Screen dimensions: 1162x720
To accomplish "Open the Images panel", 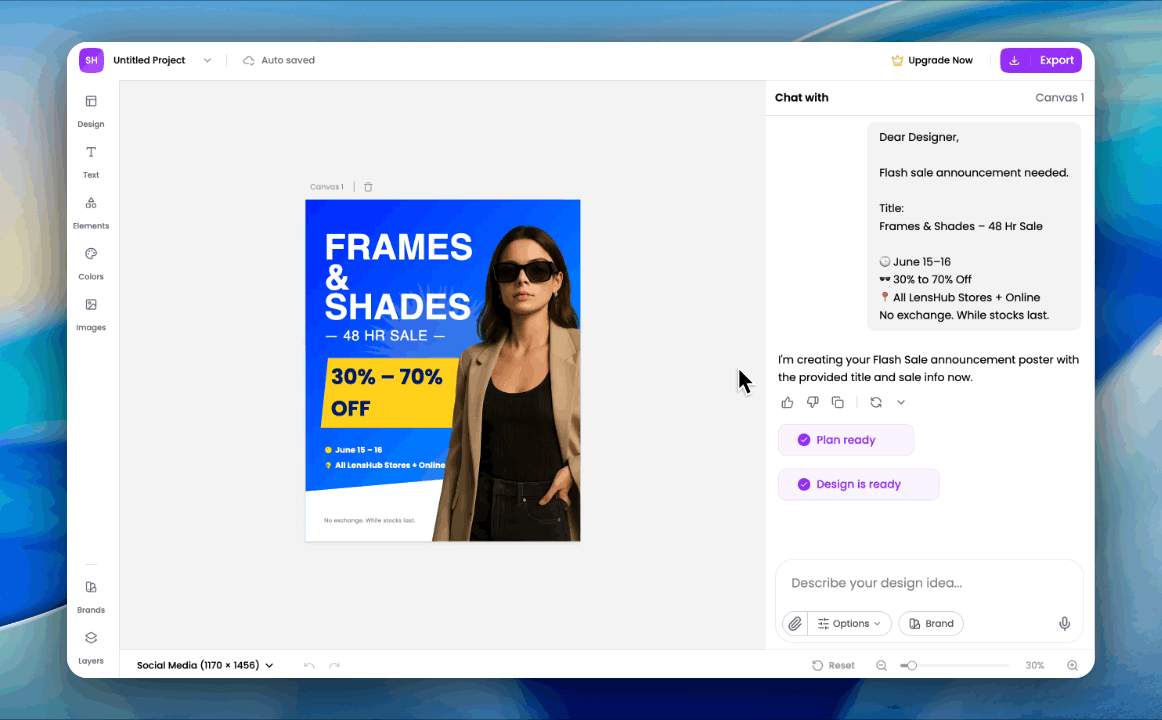I will [x=91, y=313].
